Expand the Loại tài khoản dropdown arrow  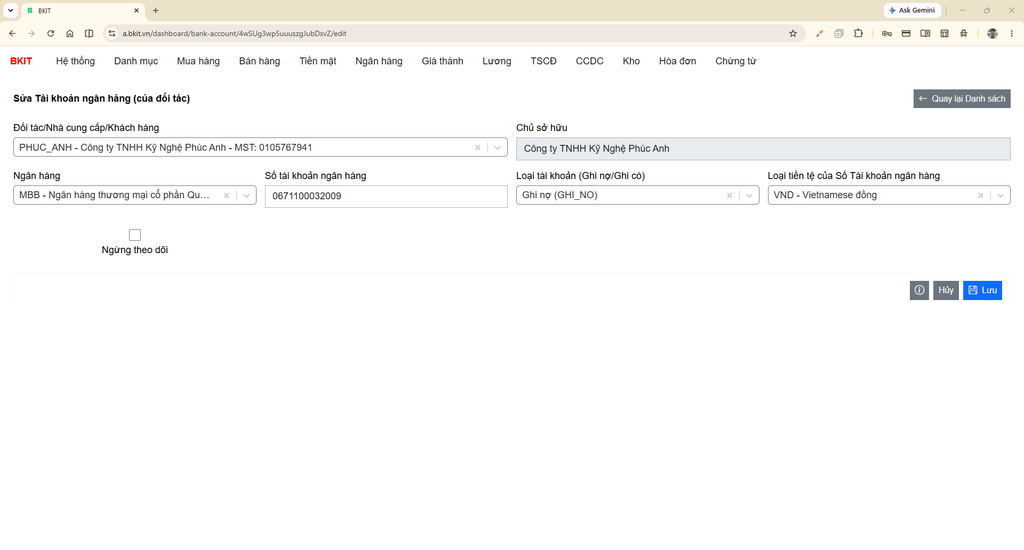click(749, 195)
